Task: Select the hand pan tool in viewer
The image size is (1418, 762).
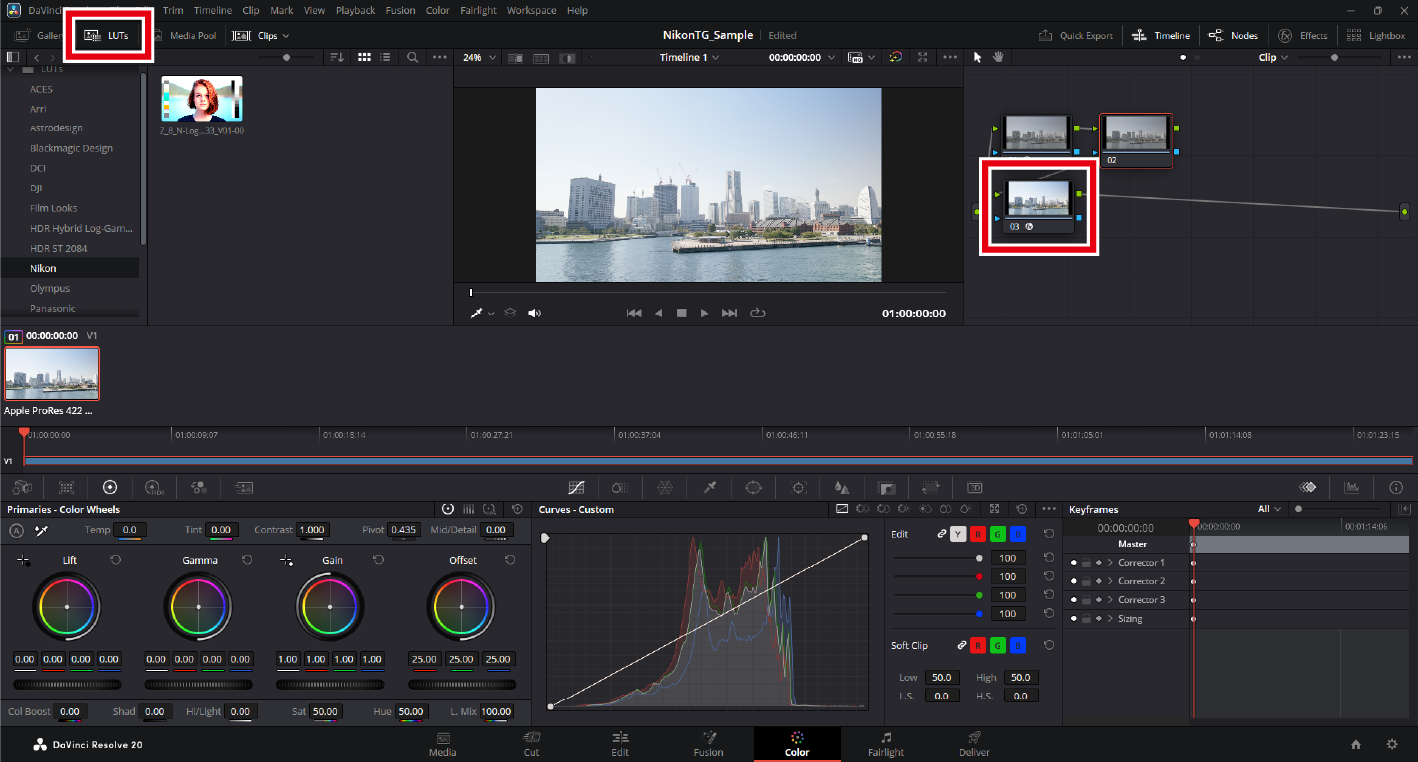Action: 998,57
